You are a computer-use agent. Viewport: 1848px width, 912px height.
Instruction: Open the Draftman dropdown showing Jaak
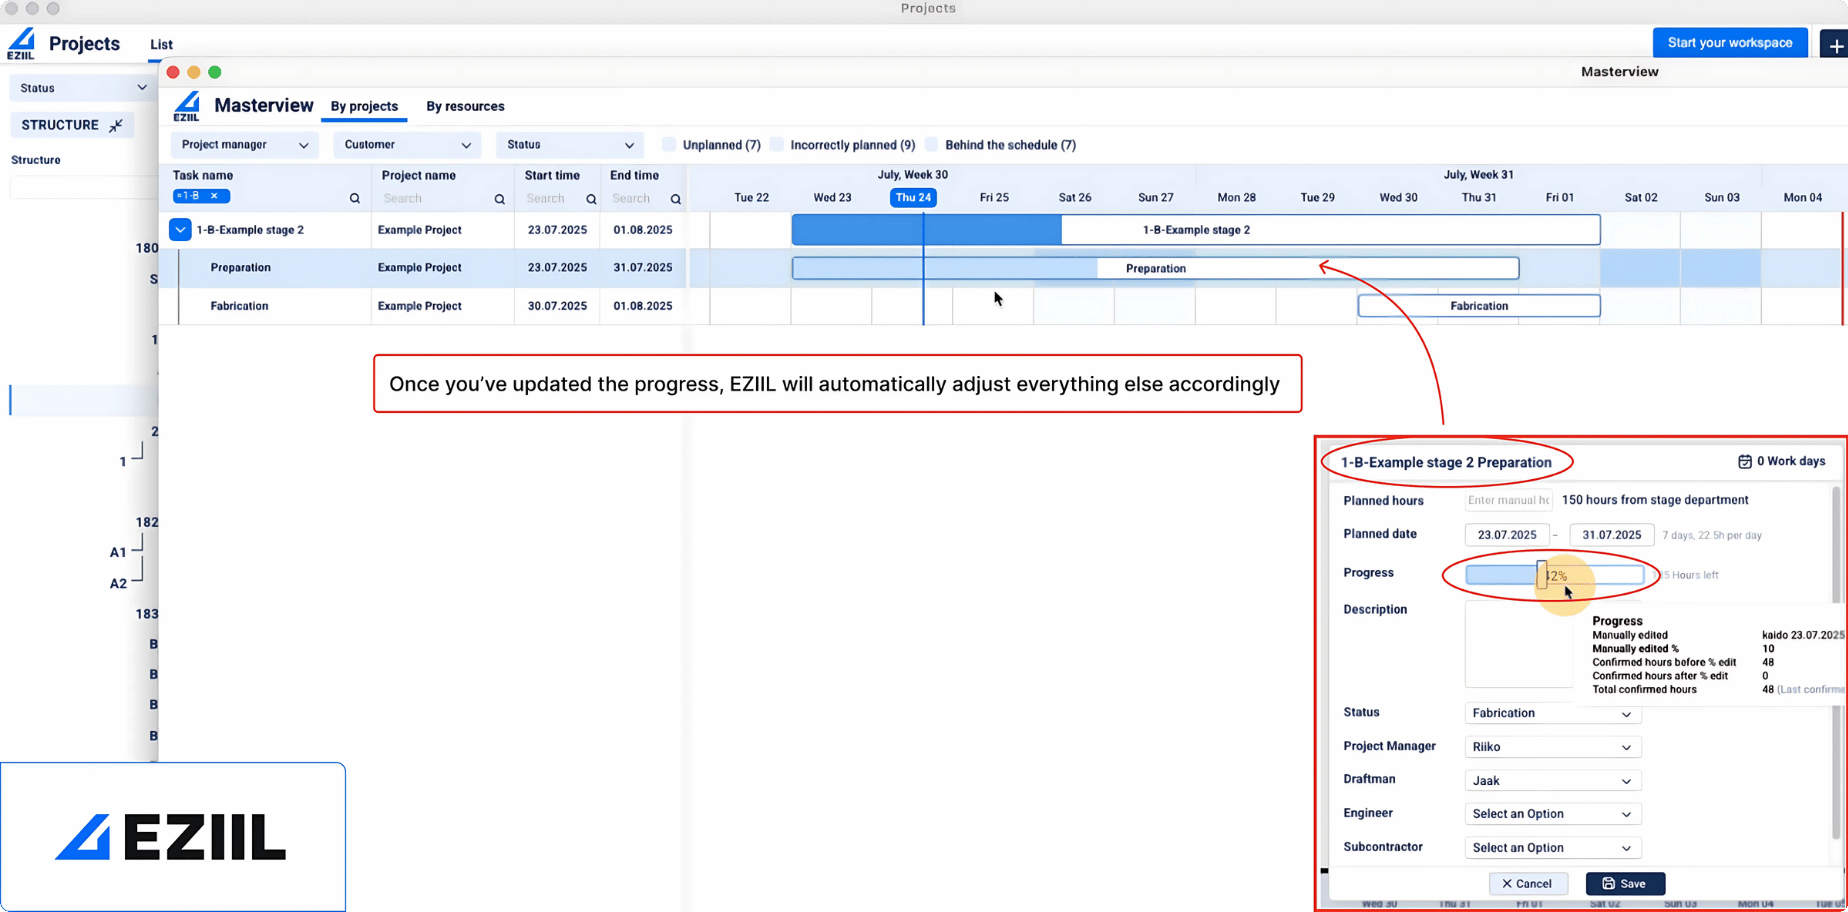click(x=1552, y=781)
